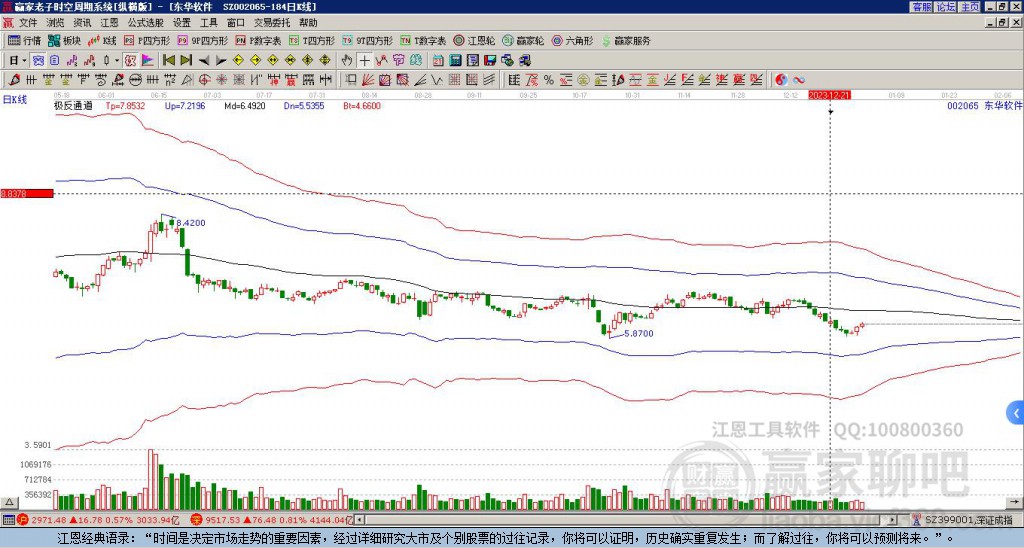
Task: Open the 行情 market quotes view
Action: pyautogui.click(x=24, y=40)
